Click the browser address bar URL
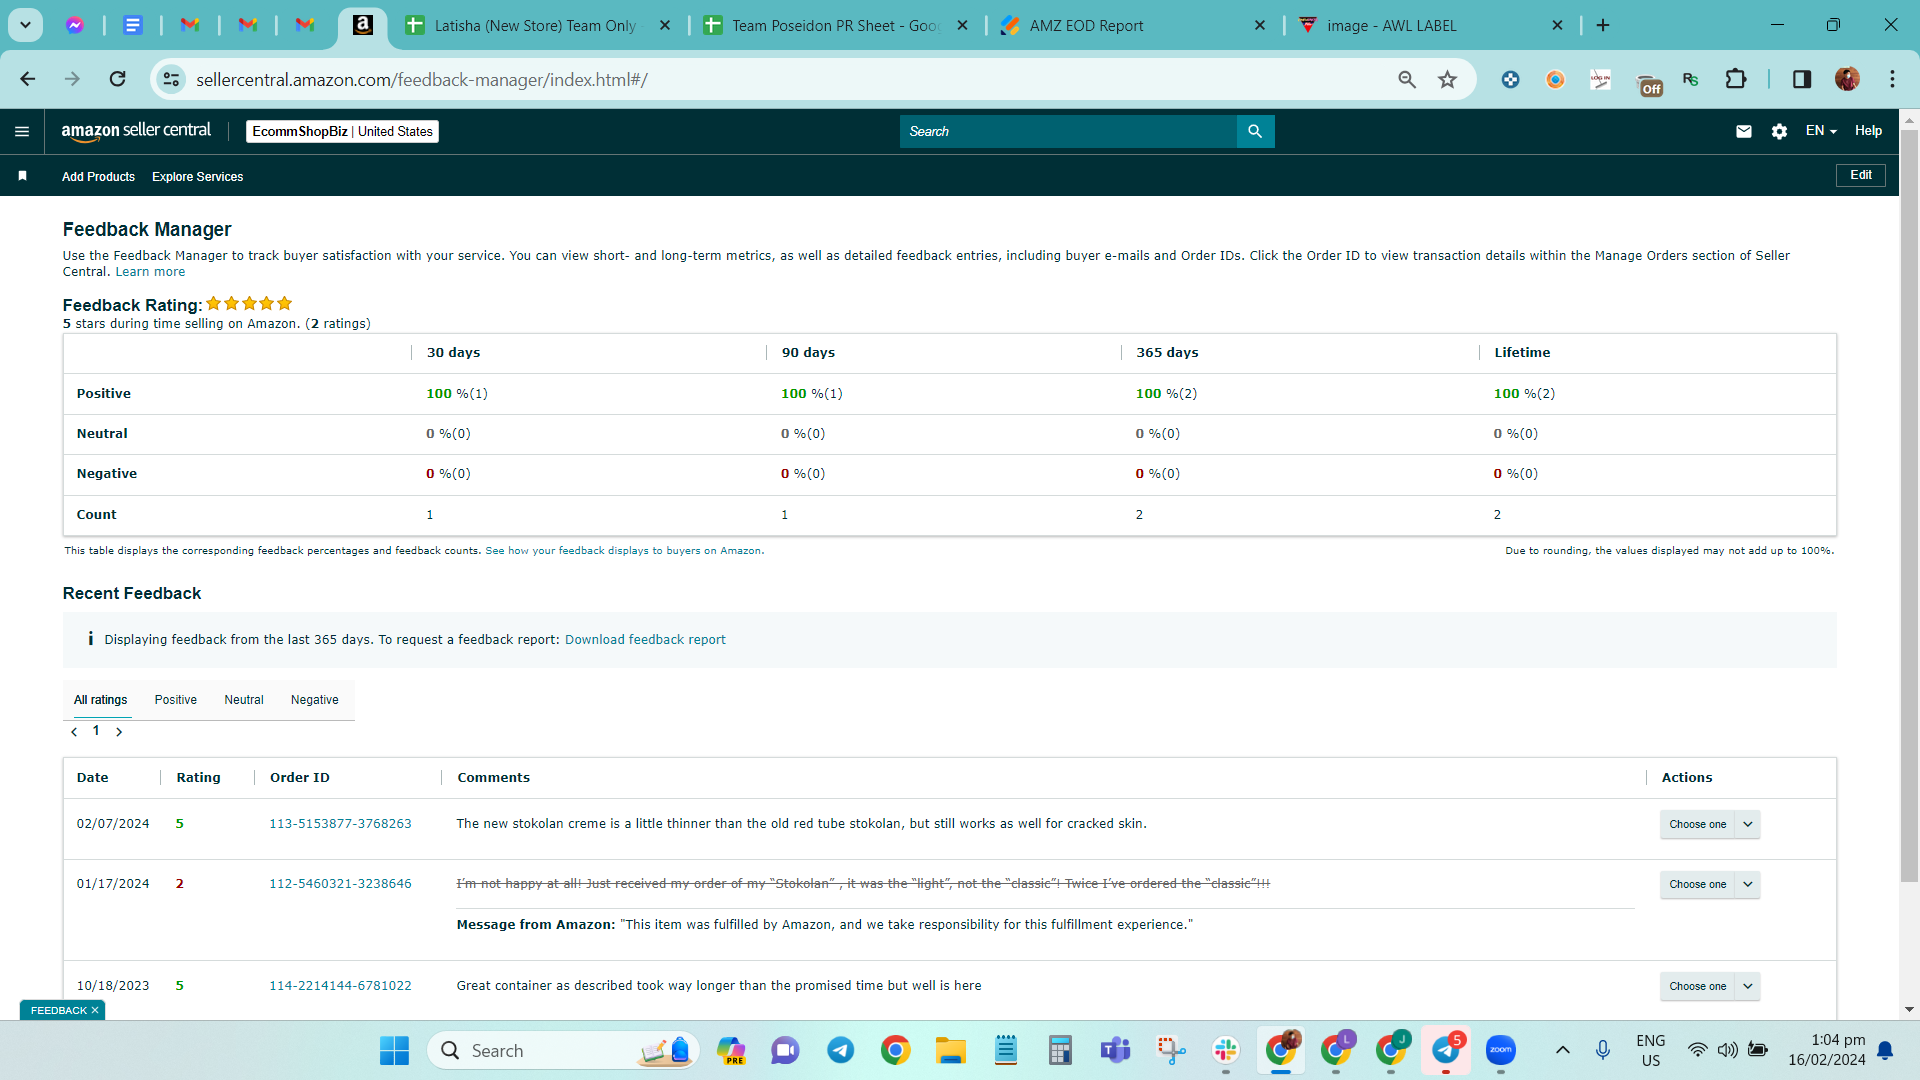 (x=422, y=80)
